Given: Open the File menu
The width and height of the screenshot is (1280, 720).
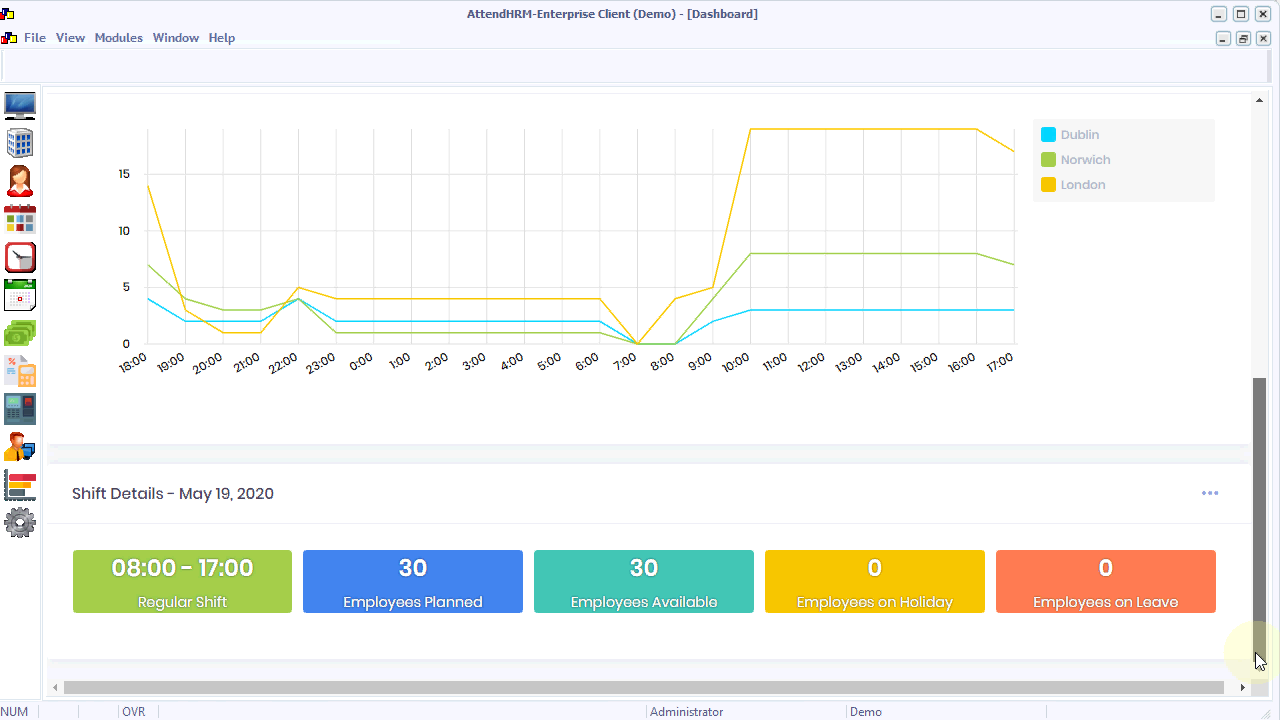Looking at the screenshot, I should pos(35,38).
